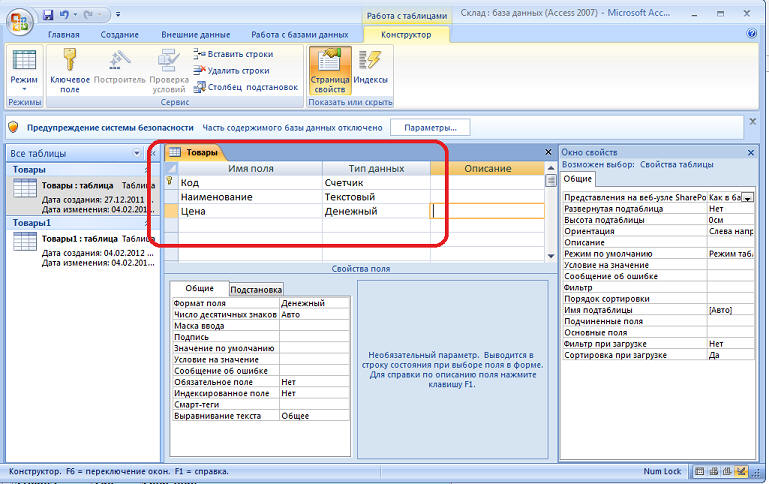The image size is (769, 484).
Task: Click the Help question mark icon
Action: point(751,34)
